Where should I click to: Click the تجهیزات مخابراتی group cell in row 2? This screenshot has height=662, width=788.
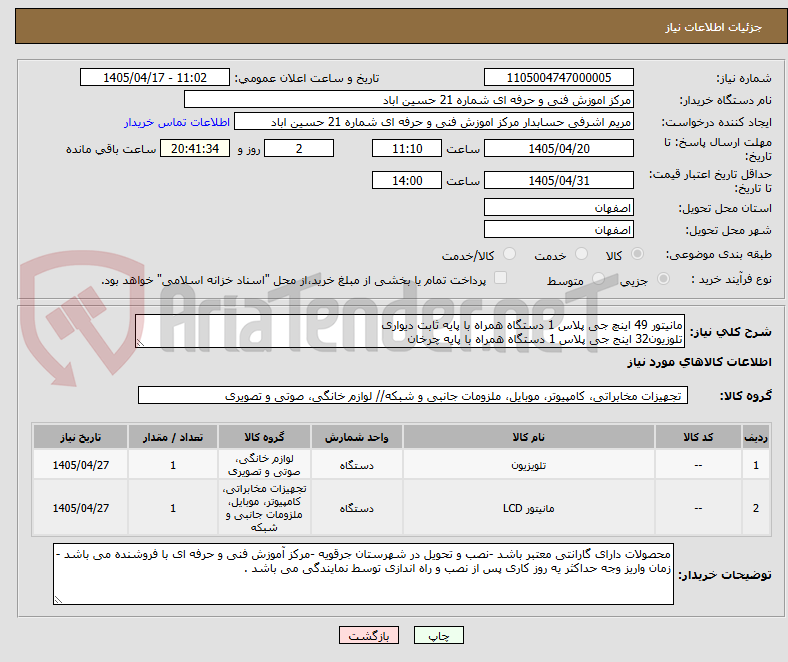tap(264, 508)
